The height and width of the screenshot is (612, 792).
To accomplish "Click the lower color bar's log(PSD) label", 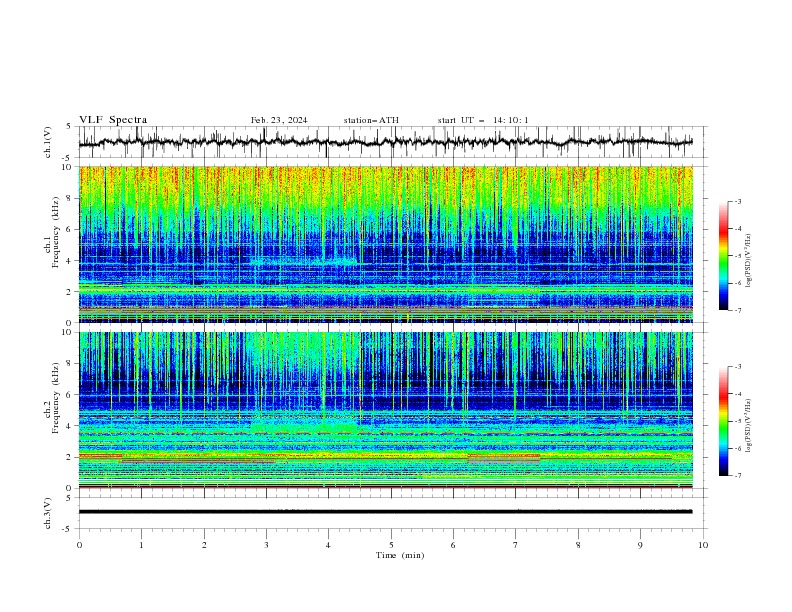I will pyautogui.click(x=749, y=426).
